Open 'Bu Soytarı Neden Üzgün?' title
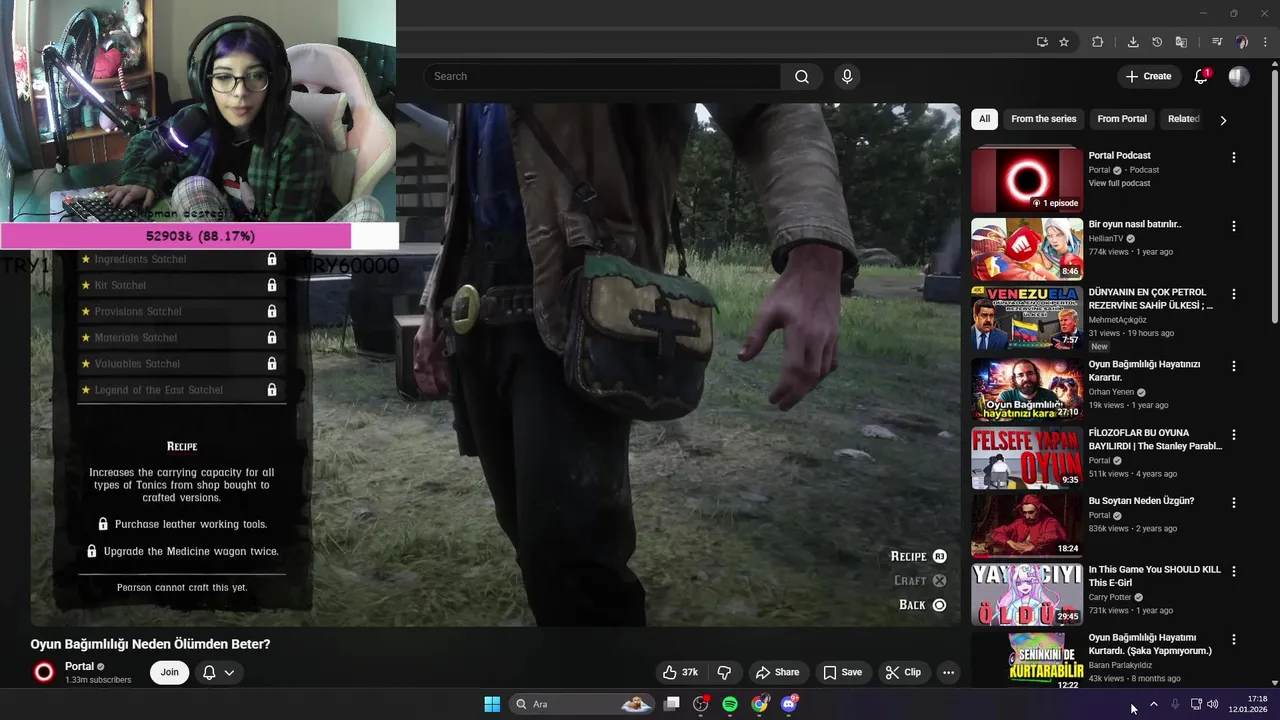 click(x=1141, y=501)
